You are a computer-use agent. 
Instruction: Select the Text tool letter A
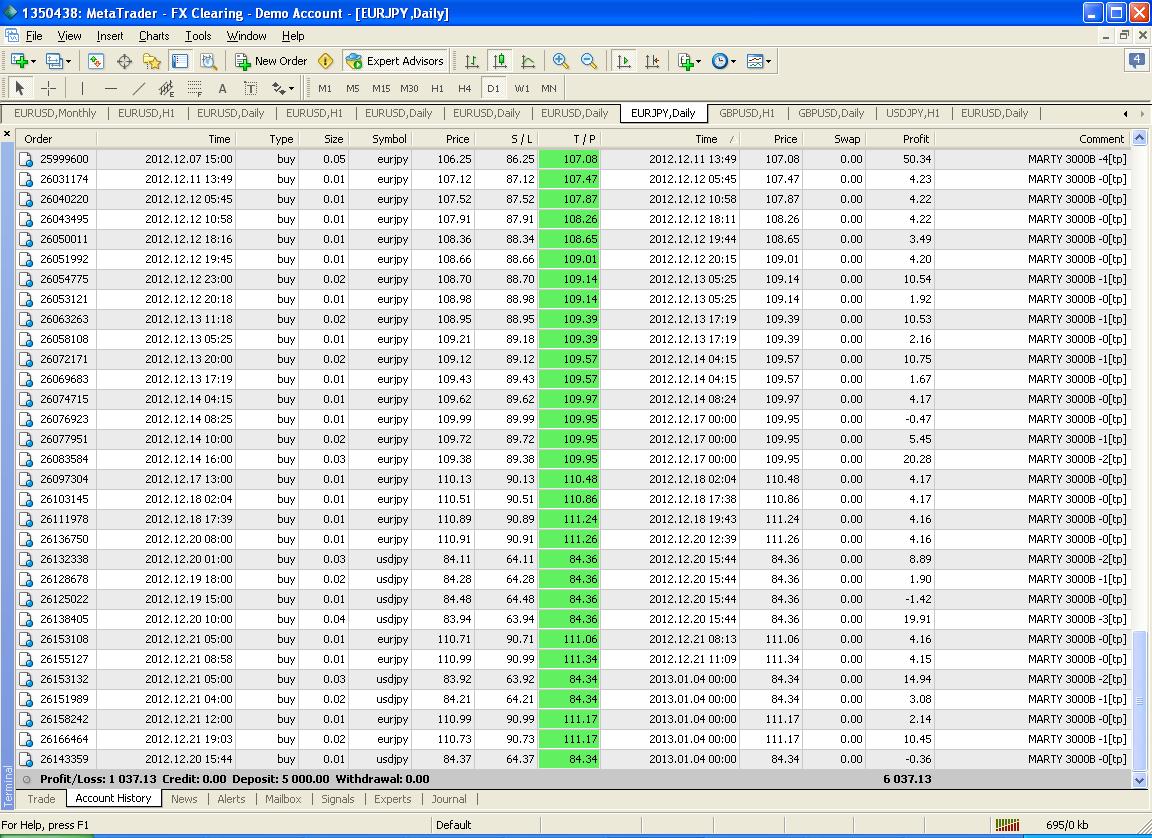223,89
